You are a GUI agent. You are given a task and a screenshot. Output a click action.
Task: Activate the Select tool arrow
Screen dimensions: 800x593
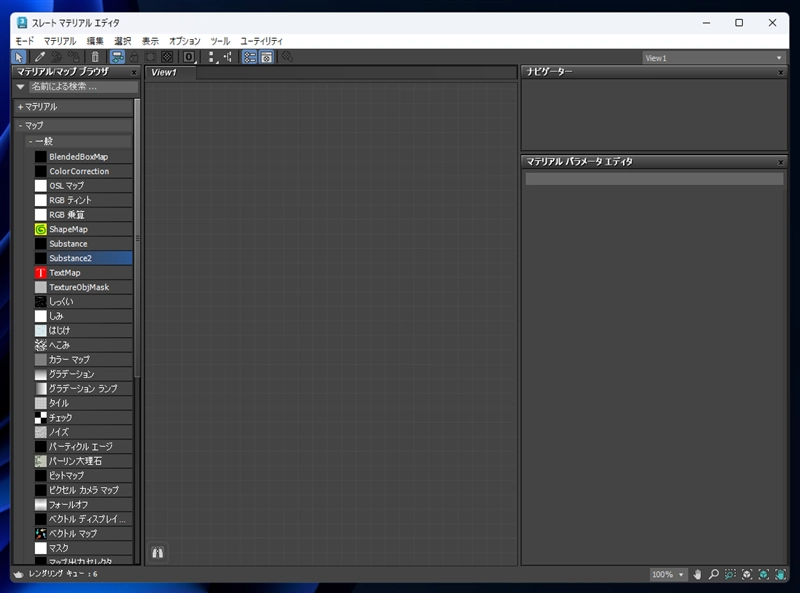19,57
